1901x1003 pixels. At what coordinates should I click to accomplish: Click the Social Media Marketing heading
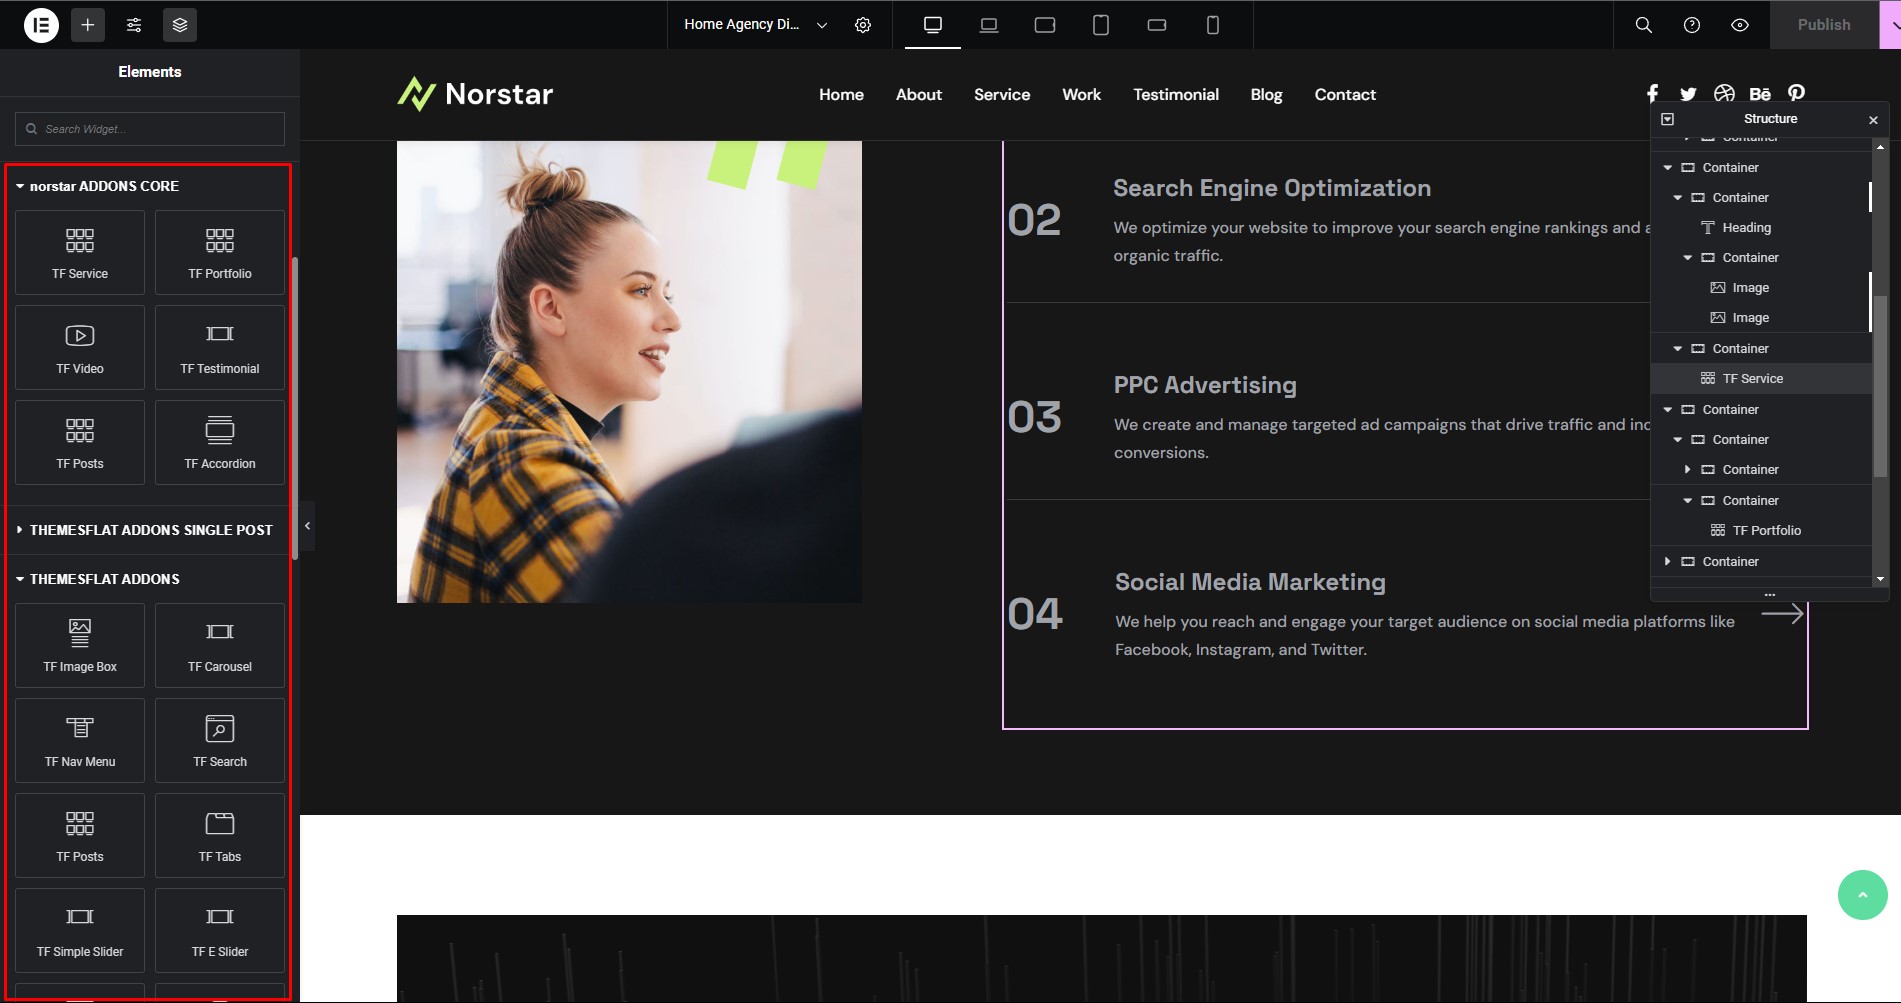click(1250, 582)
